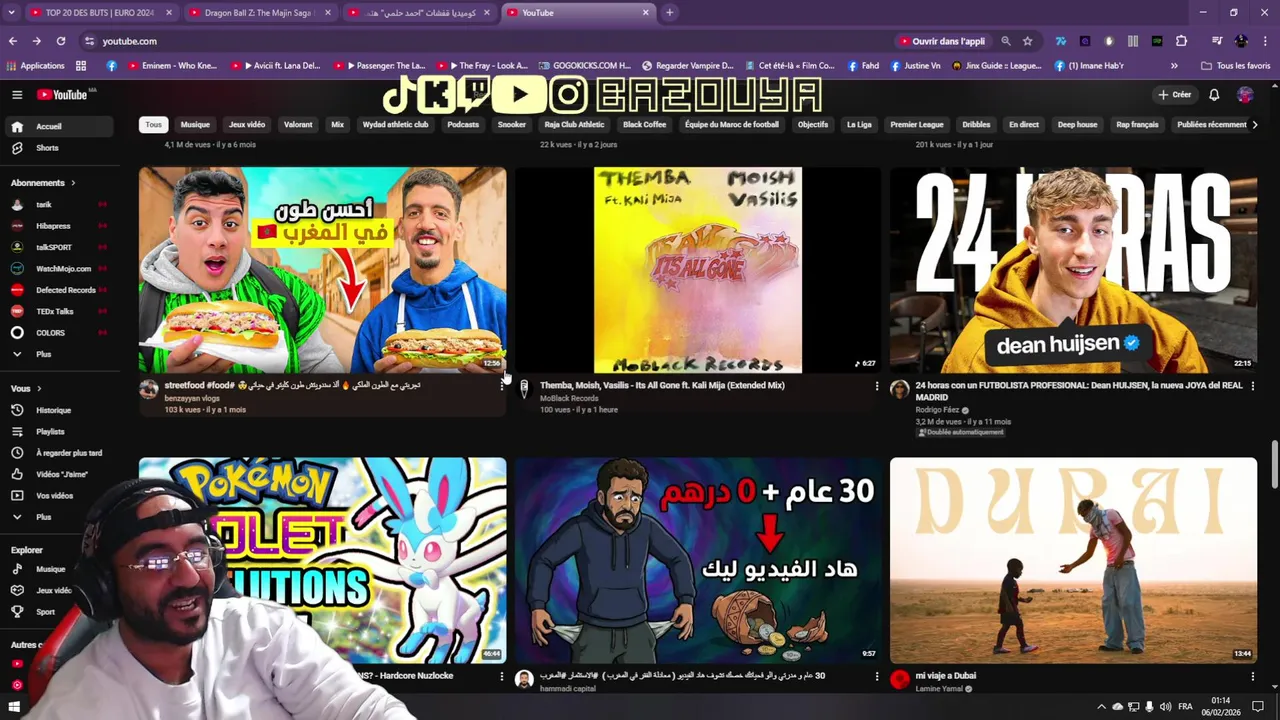Bookmark this page with the star icon
This screenshot has height=720, width=1280.
tap(1027, 41)
